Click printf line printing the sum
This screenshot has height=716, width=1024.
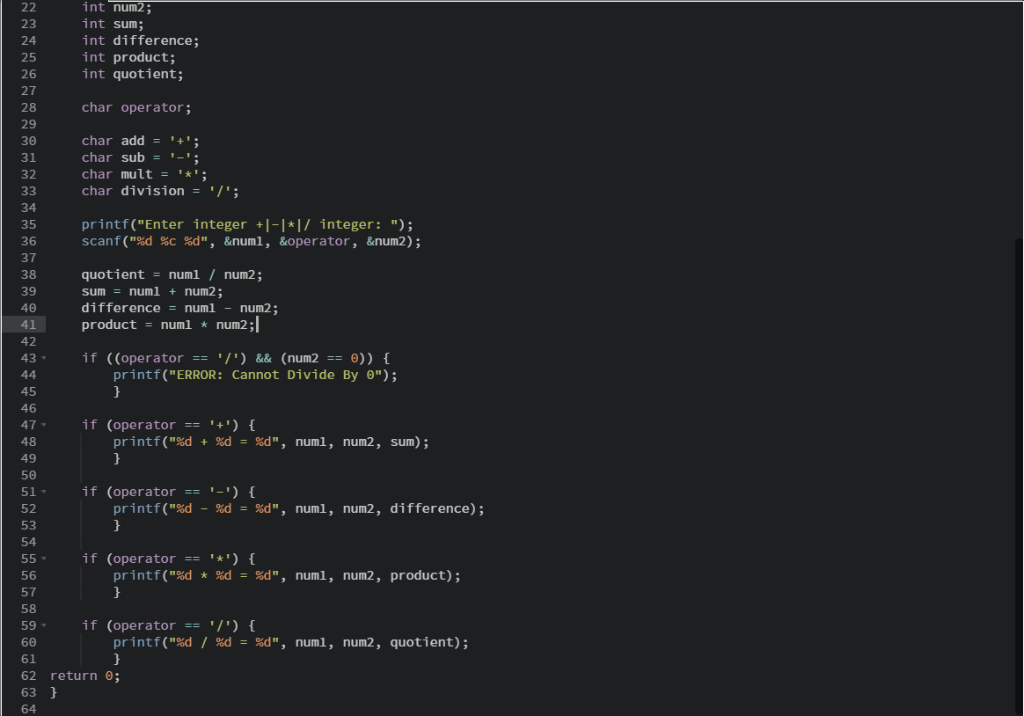click(x=270, y=442)
